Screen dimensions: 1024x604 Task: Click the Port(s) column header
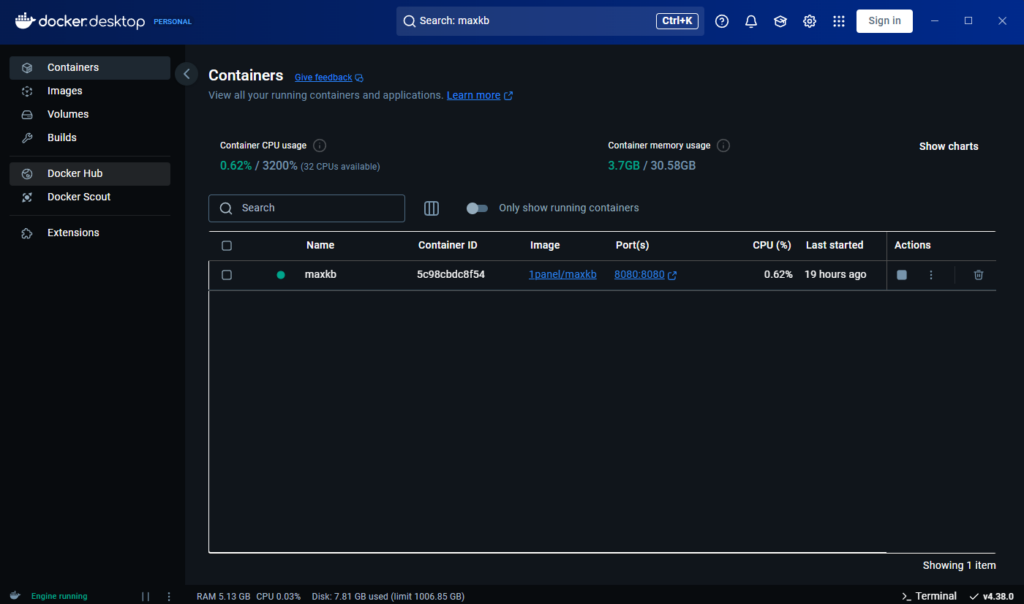pos(632,246)
